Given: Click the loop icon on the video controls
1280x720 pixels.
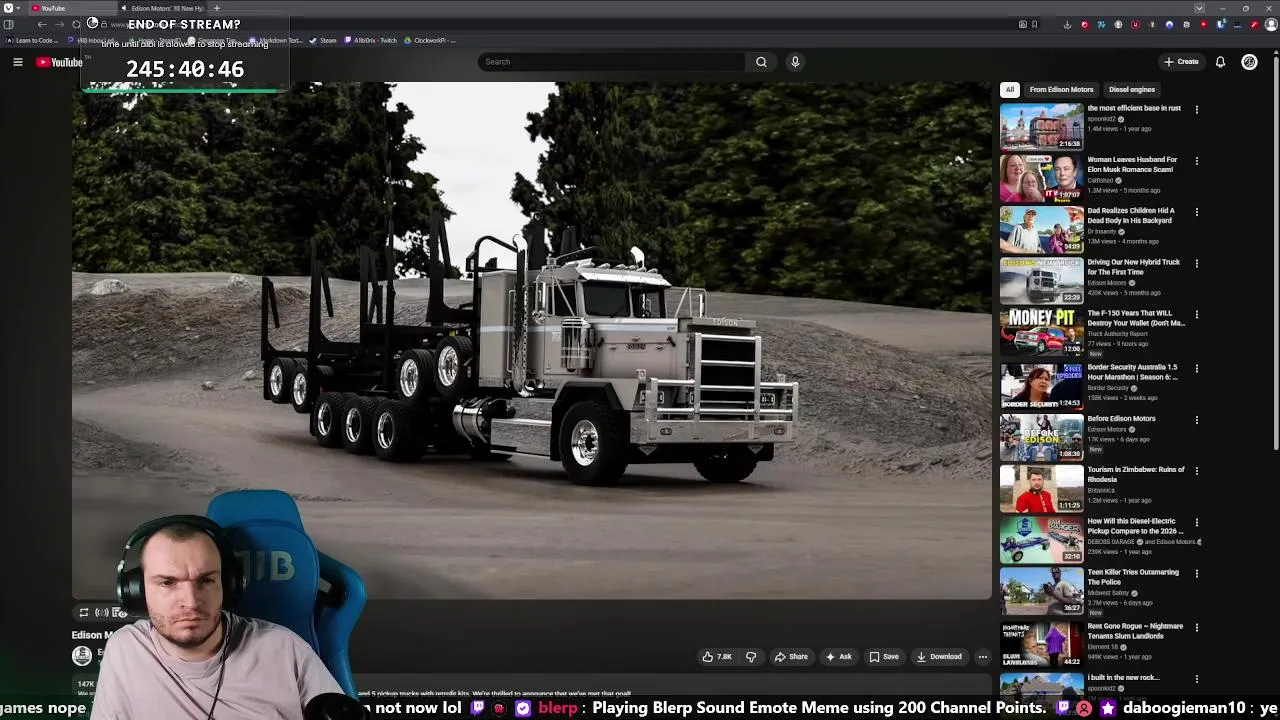Looking at the screenshot, I should coord(84,613).
